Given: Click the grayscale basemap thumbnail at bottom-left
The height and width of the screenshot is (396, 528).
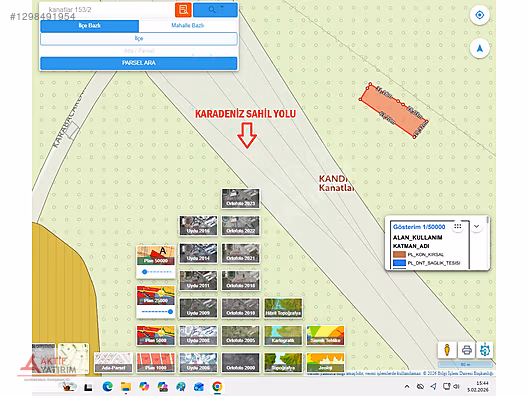Looking at the screenshot, I should pyautogui.click(x=44, y=359).
